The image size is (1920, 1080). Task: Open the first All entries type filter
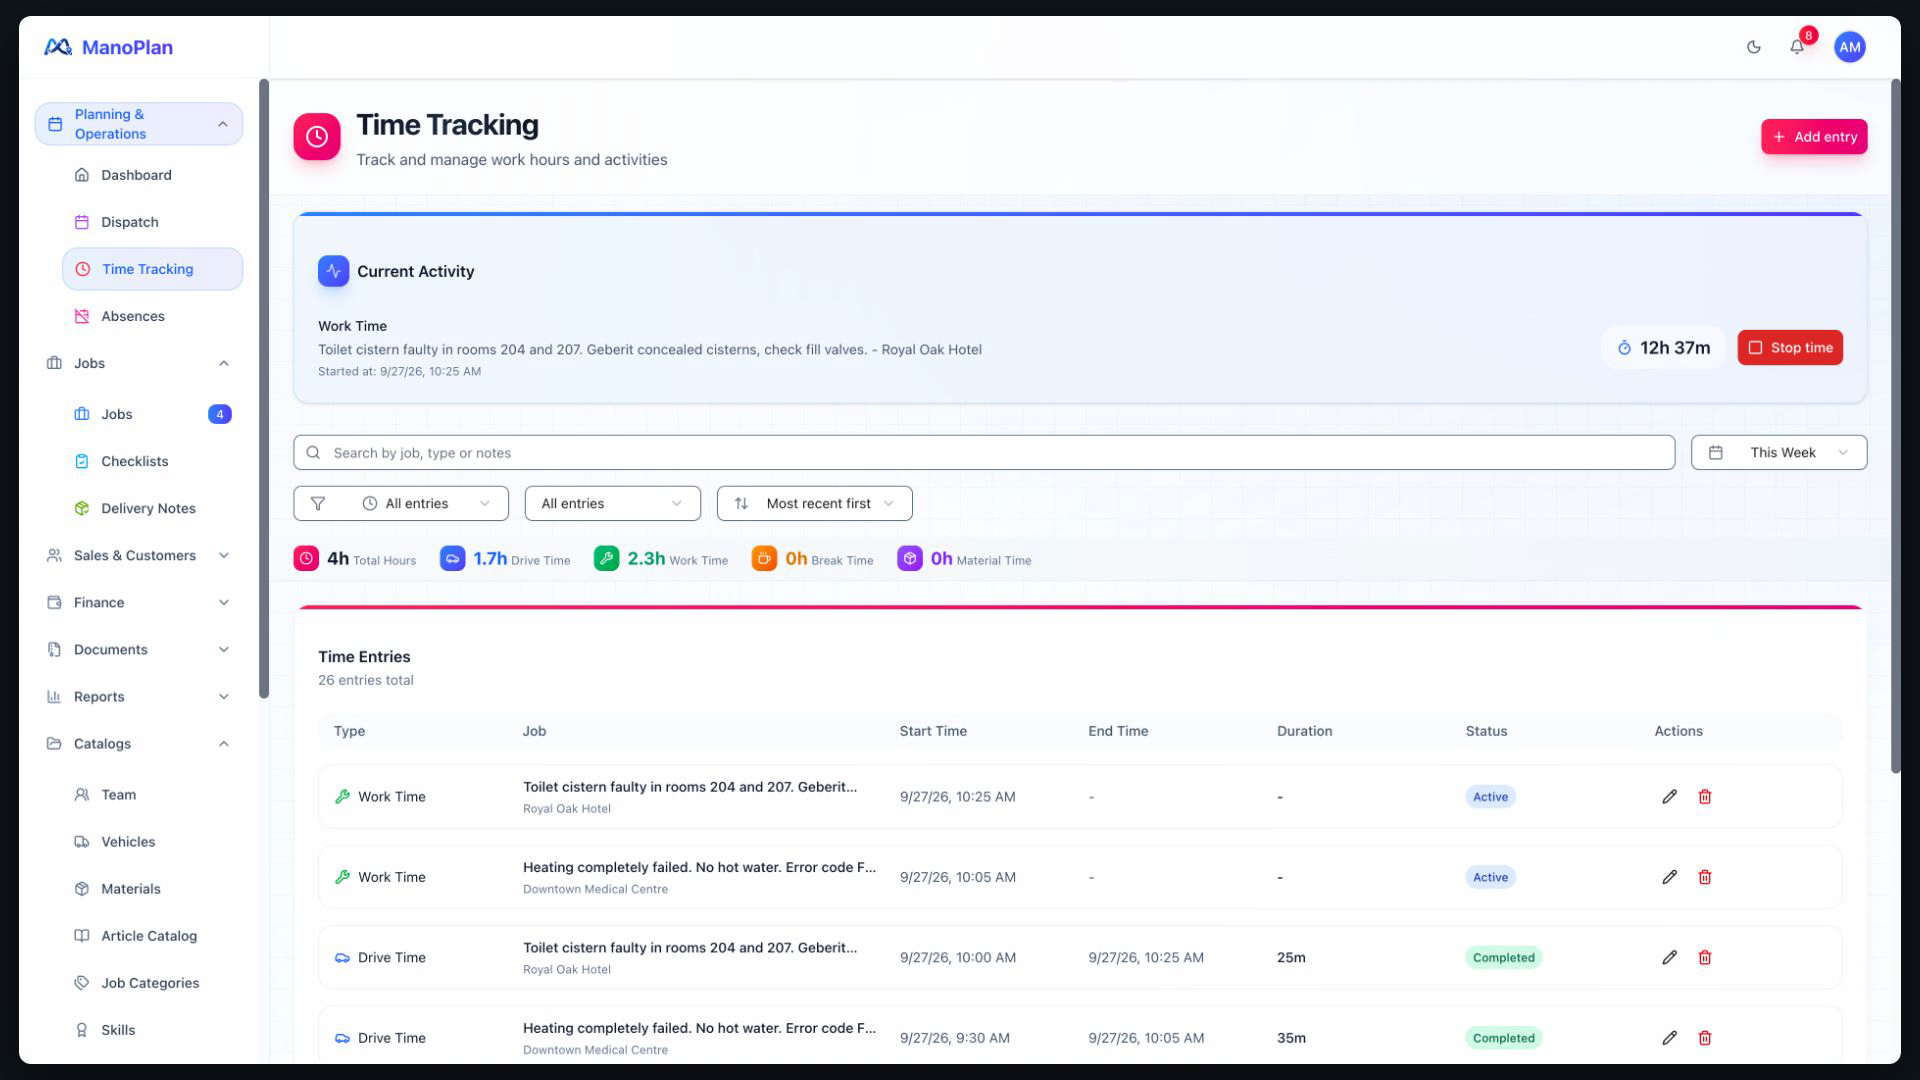click(x=401, y=504)
